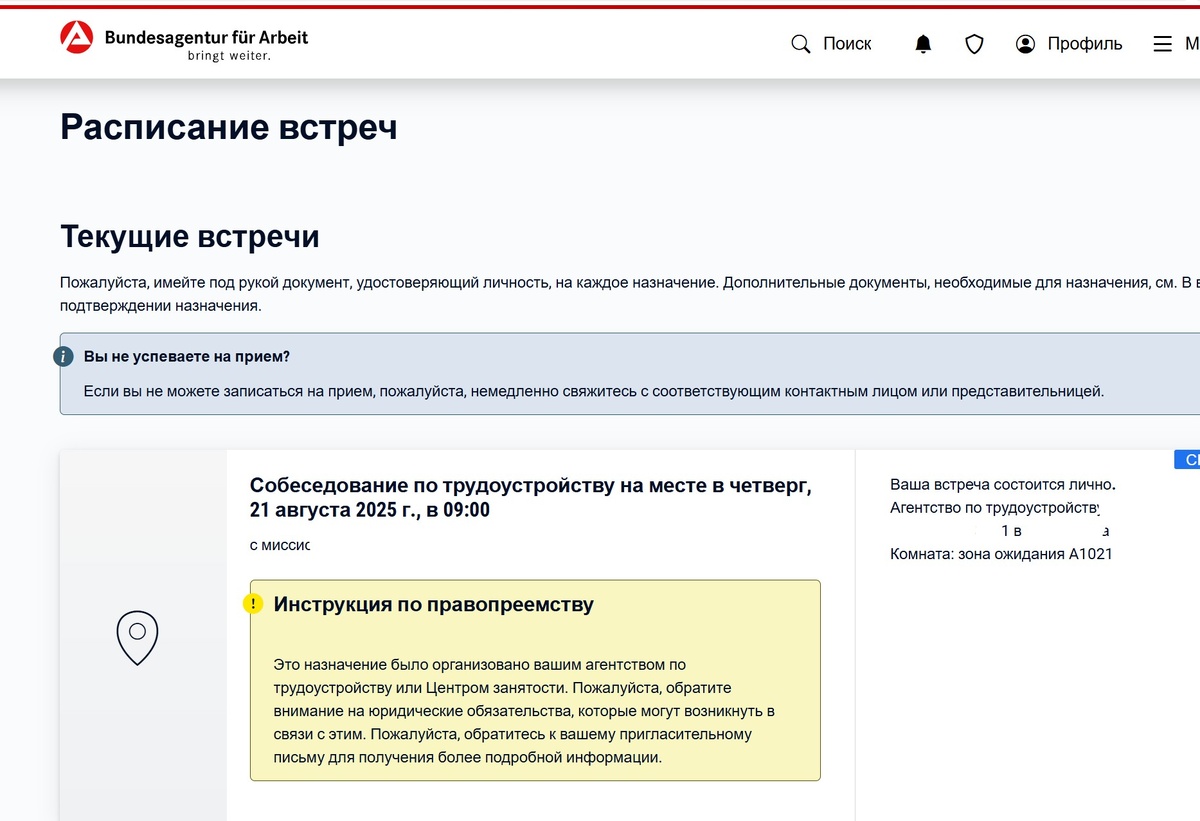This screenshot has width=1200, height=821.
Task: Open search via the magnifier icon
Action: tap(801, 44)
